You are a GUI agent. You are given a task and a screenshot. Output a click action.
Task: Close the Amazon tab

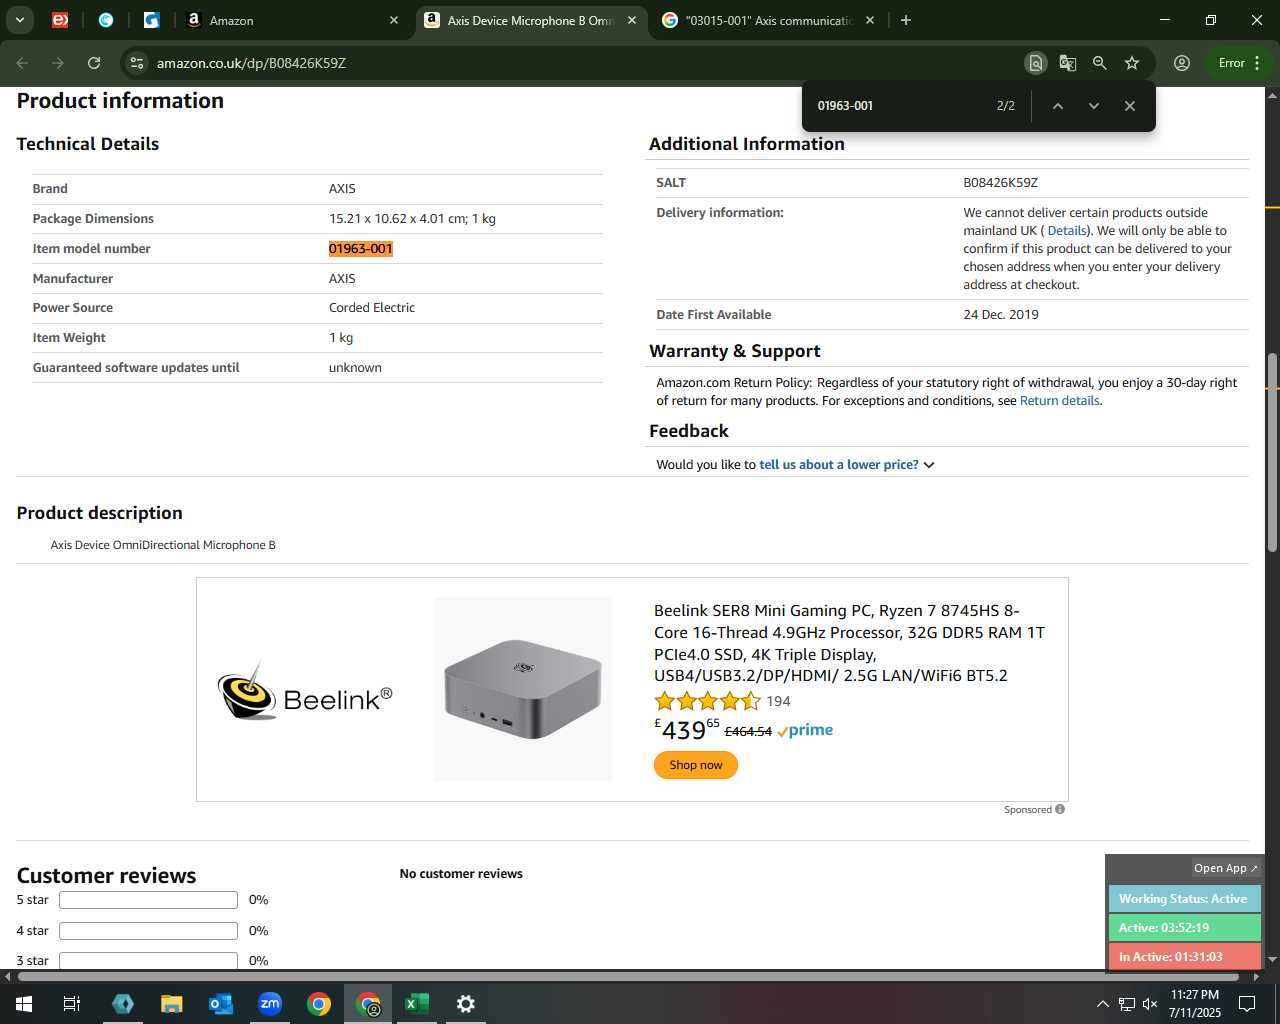point(394,20)
